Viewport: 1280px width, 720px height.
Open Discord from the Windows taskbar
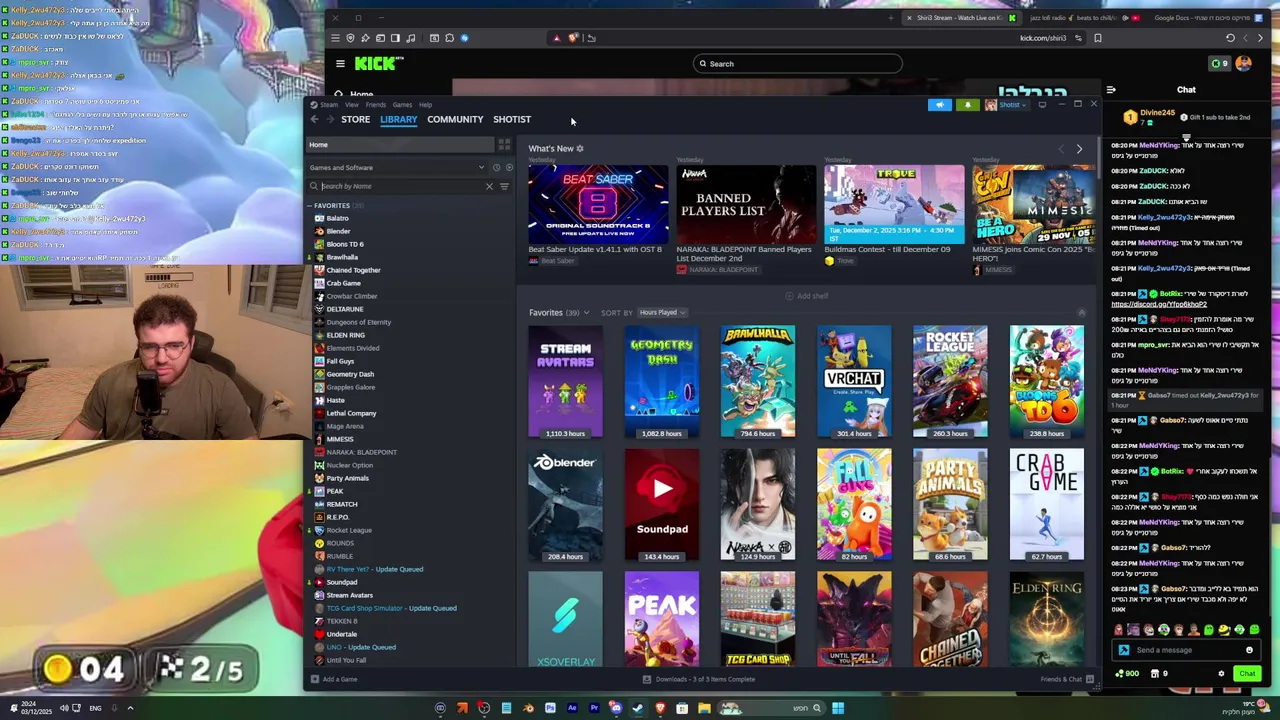(616, 709)
